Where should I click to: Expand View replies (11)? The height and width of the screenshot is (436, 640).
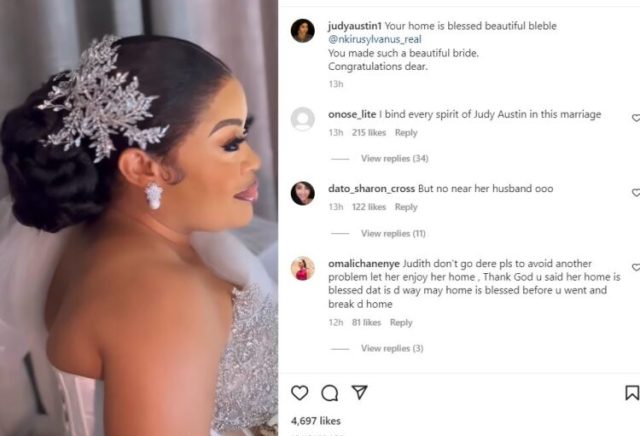coord(393,234)
